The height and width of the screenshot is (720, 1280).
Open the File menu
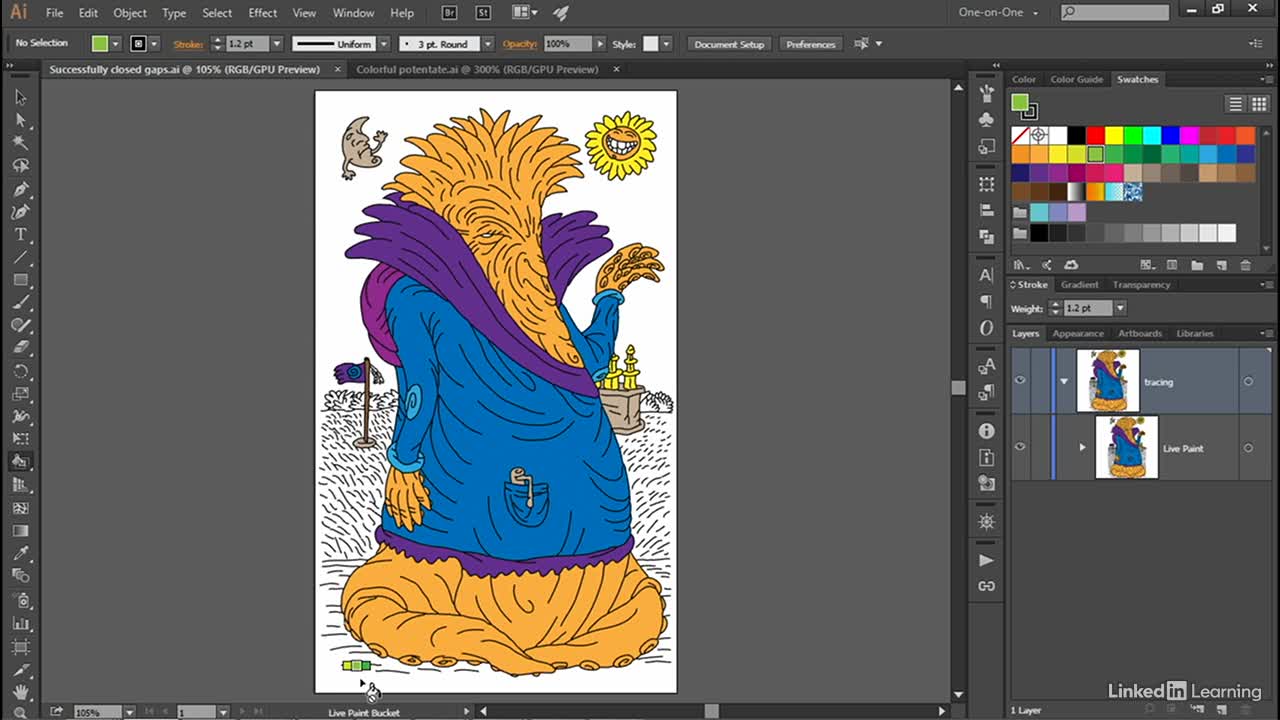tap(54, 13)
